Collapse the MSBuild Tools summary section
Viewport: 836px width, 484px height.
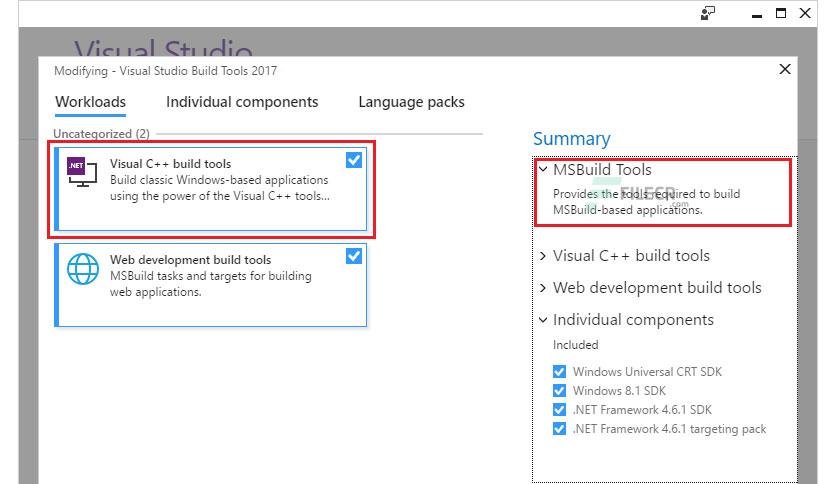[x=543, y=170]
